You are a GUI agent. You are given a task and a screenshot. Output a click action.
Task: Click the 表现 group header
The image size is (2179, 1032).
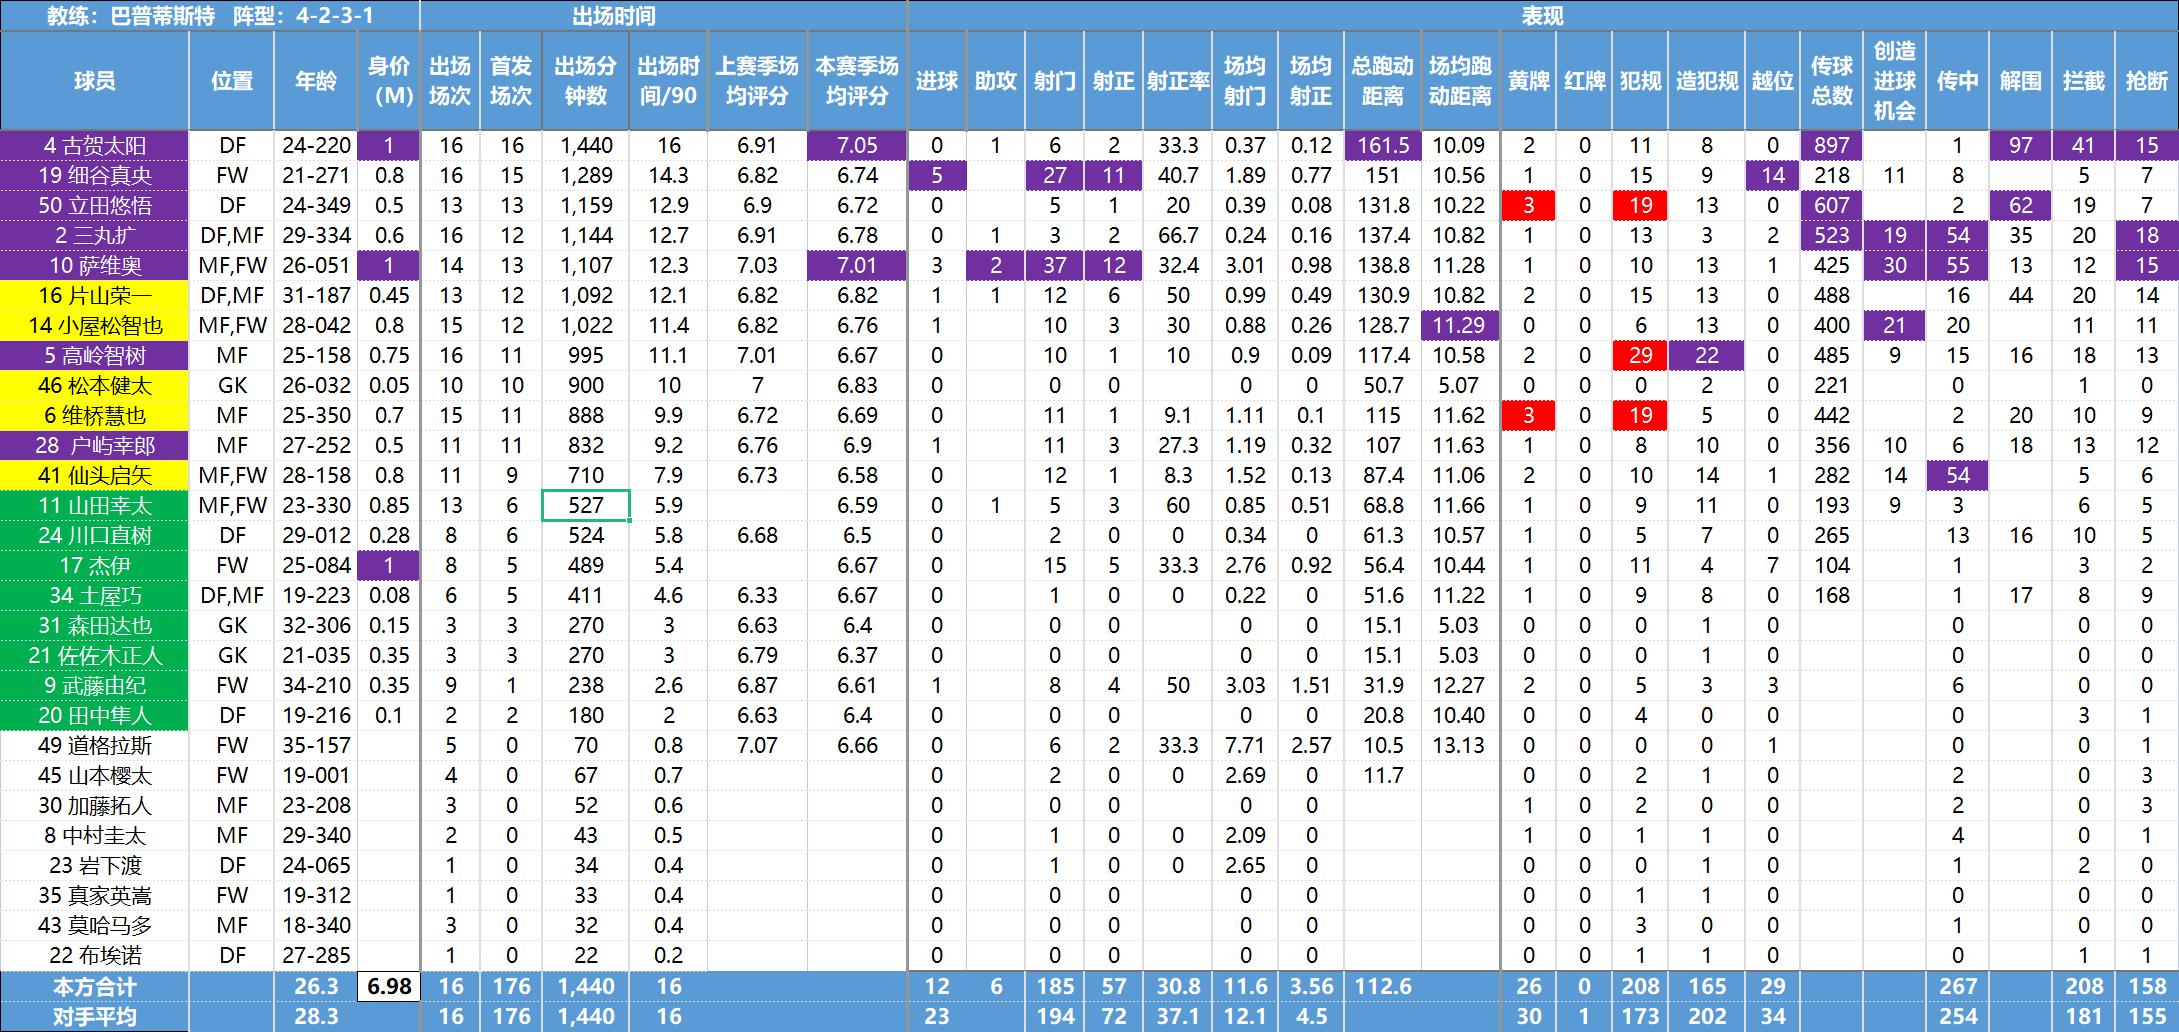(1542, 16)
